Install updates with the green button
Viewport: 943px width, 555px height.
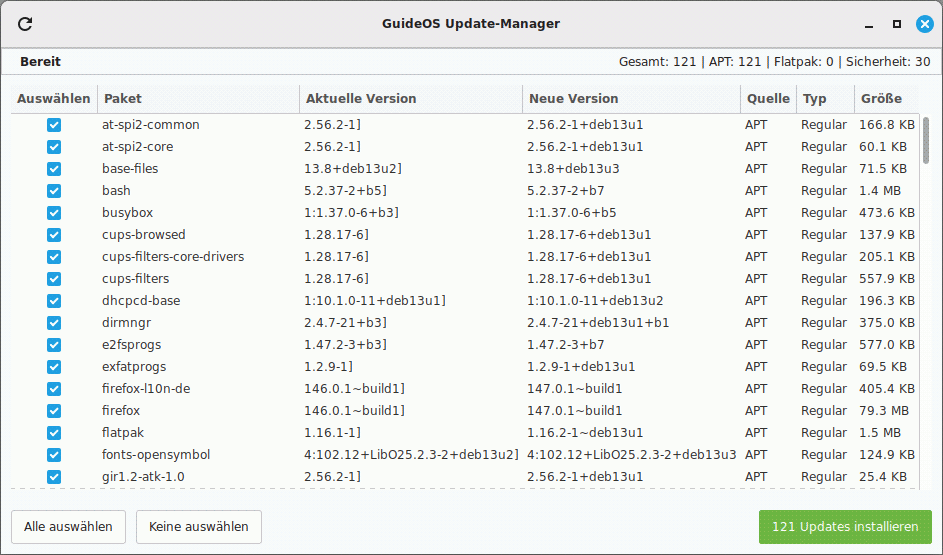[x=845, y=527]
